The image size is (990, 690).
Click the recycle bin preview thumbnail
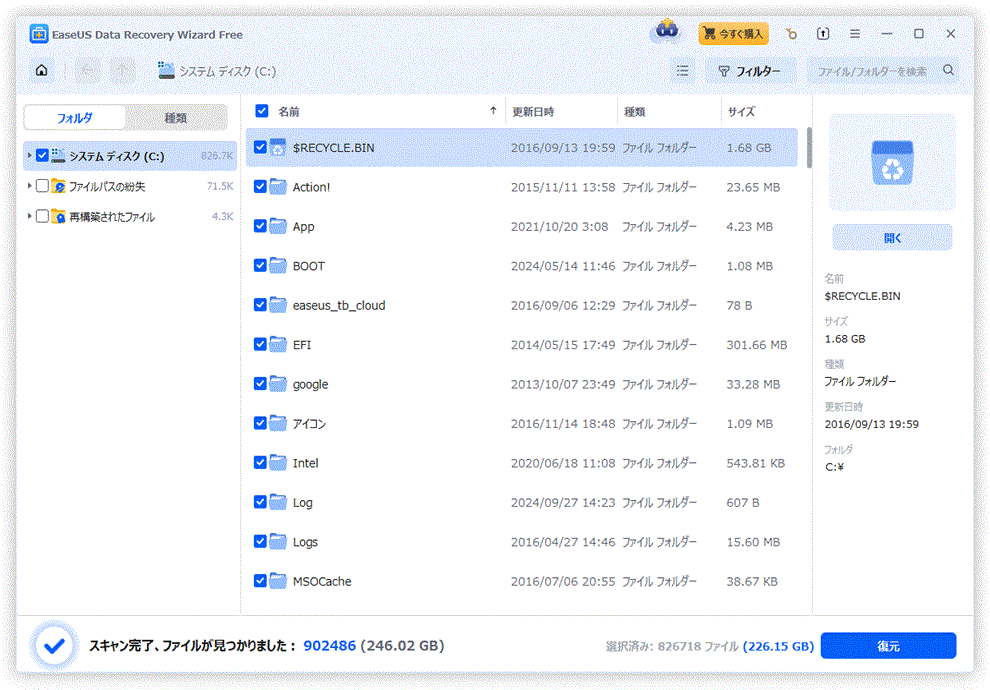892,163
